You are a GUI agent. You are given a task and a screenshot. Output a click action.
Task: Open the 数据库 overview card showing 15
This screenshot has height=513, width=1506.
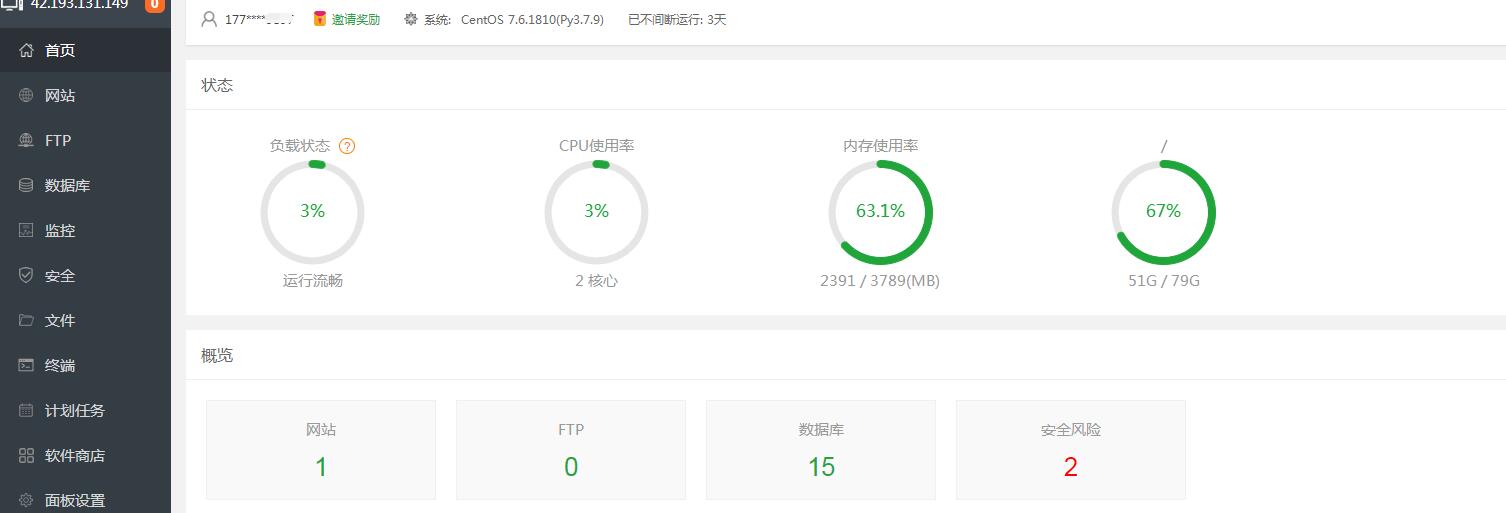820,450
